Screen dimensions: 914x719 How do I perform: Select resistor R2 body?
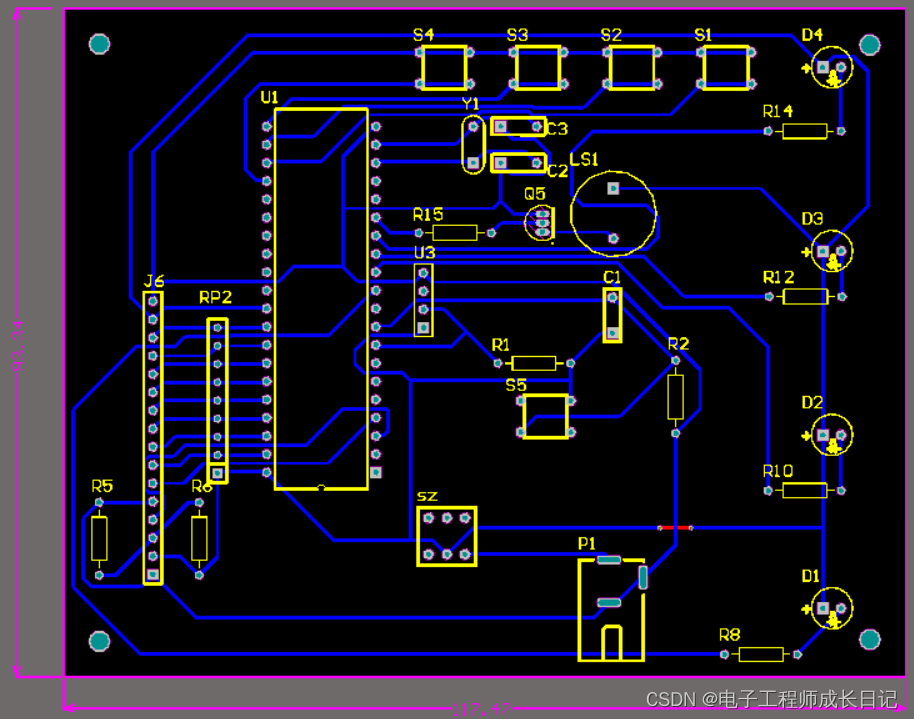click(676, 397)
